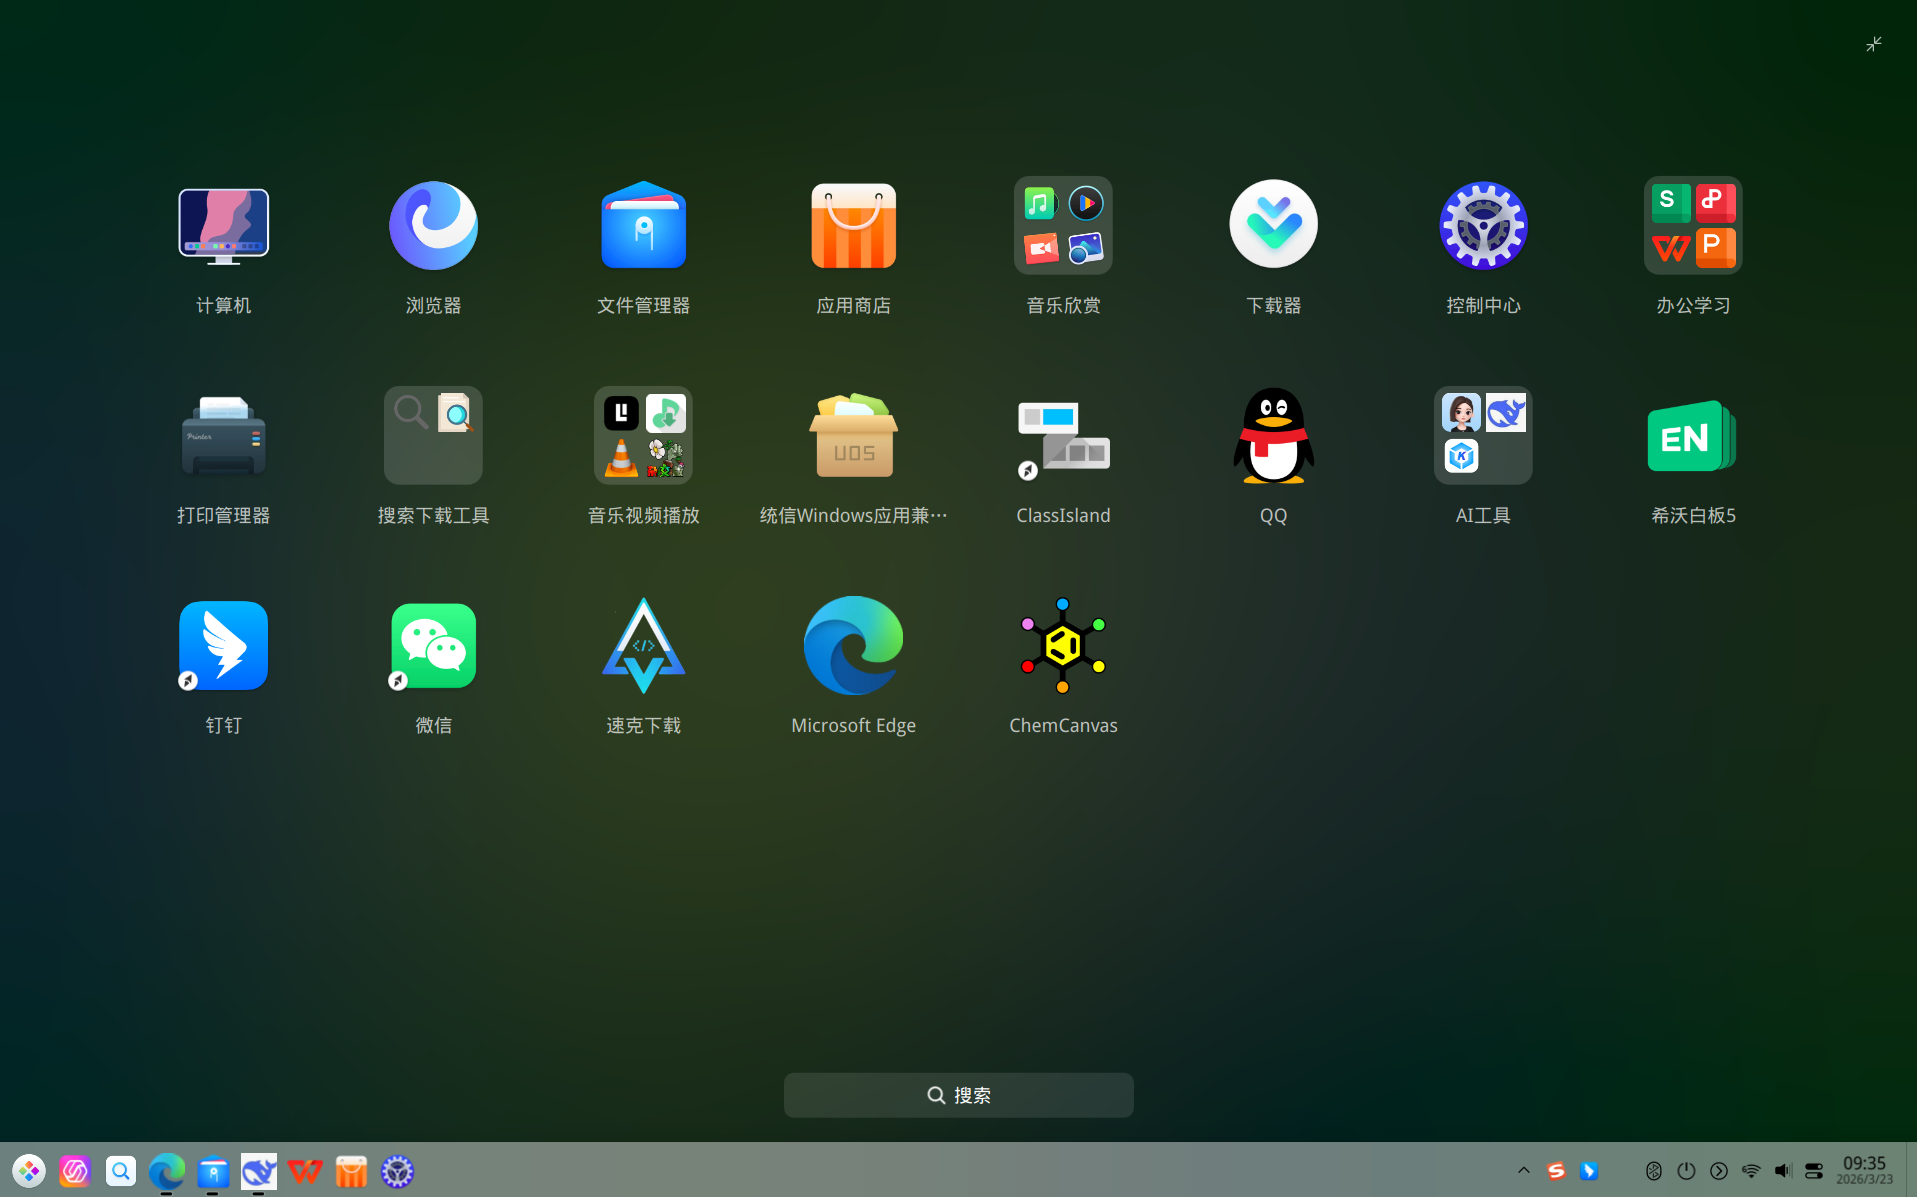This screenshot has width=1917, height=1197.
Task: Expand the 办公学习 app folder
Action: pyautogui.click(x=1692, y=226)
